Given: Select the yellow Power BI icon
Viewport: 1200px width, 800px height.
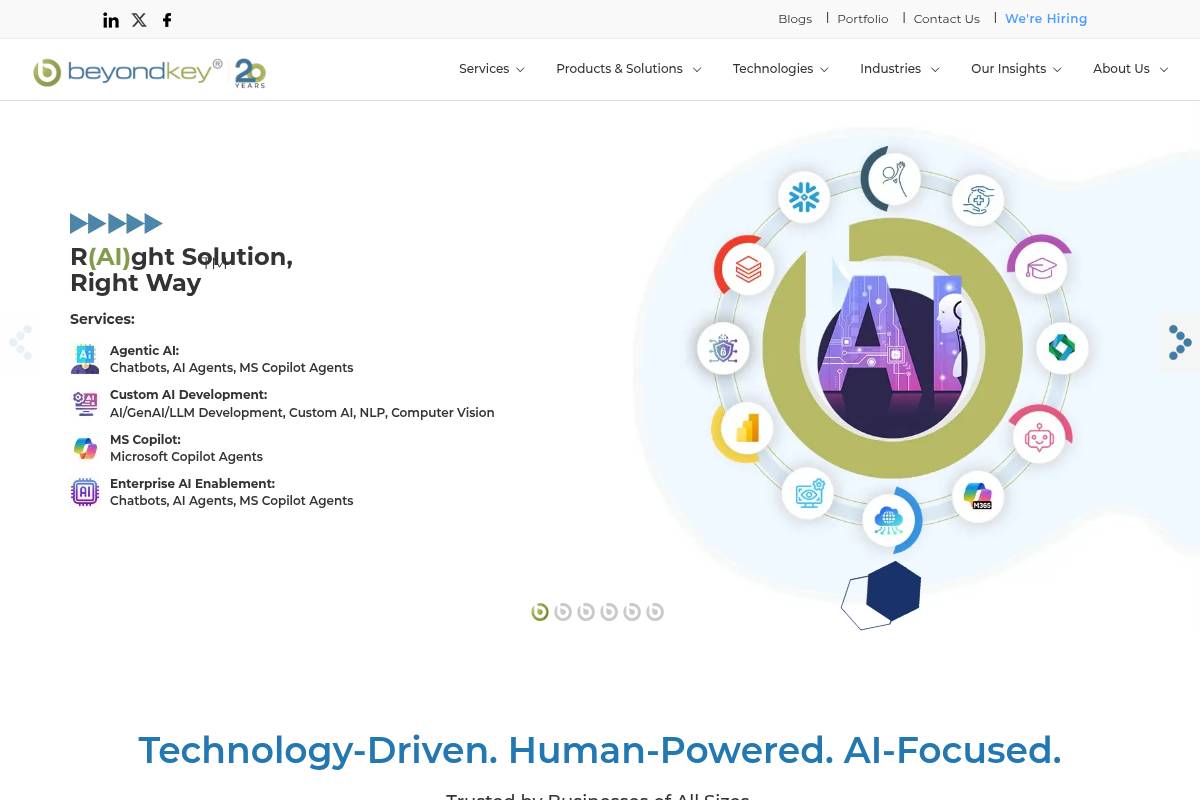Looking at the screenshot, I should coord(747,428).
